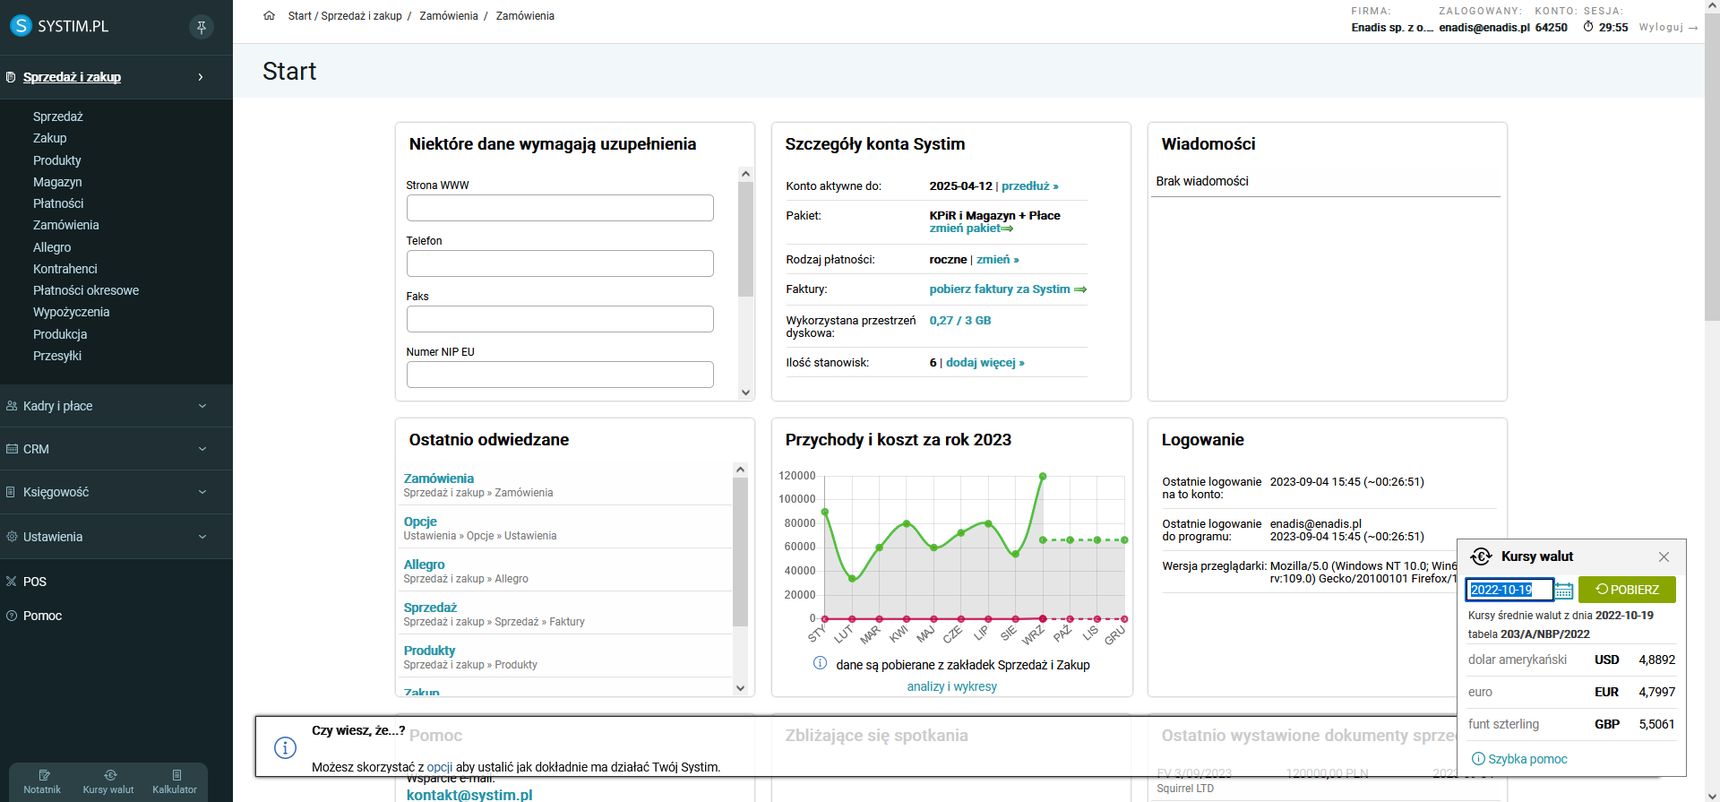Viewport: 1720px width, 802px height.
Task: Open POS in the sidebar
Action: pyautogui.click(x=35, y=581)
